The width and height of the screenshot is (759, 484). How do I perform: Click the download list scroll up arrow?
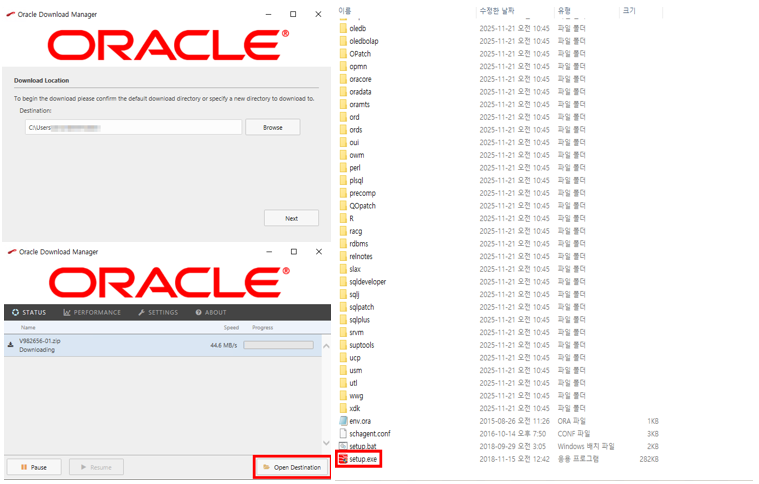[326, 346]
